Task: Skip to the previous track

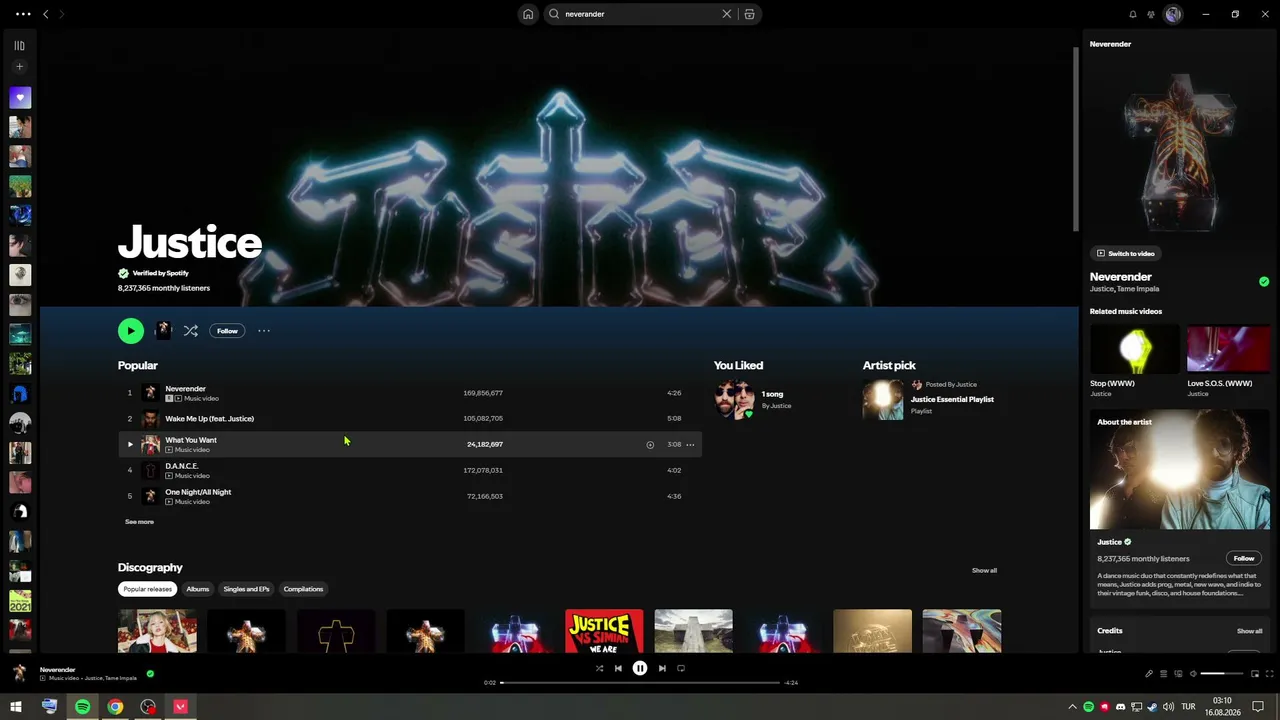Action: click(x=618, y=669)
